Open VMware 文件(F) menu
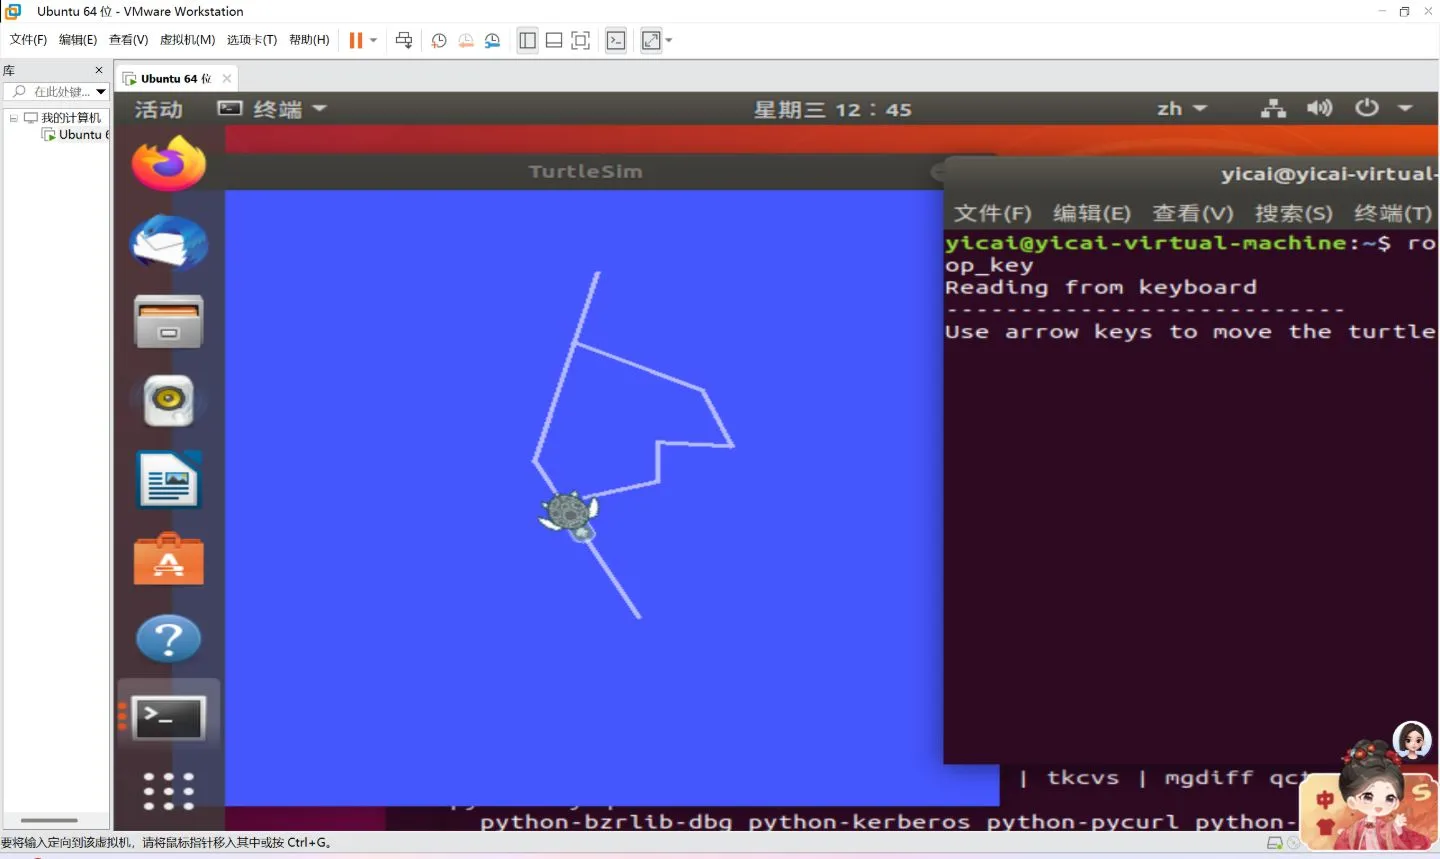 pyautogui.click(x=28, y=40)
